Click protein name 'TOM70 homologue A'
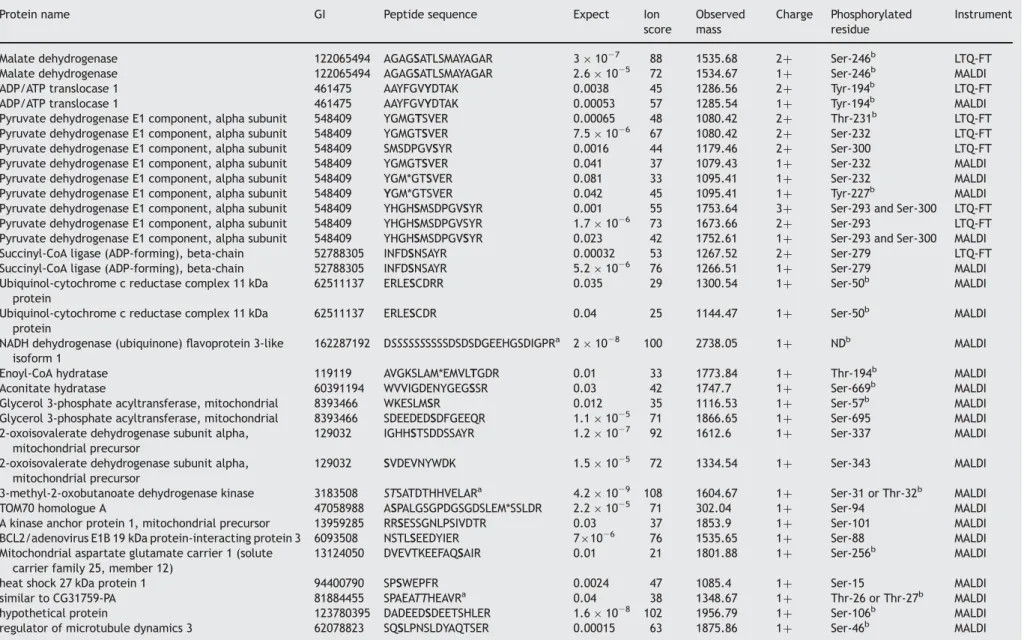The height and width of the screenshot is (640, 1030). pos(53,509)
